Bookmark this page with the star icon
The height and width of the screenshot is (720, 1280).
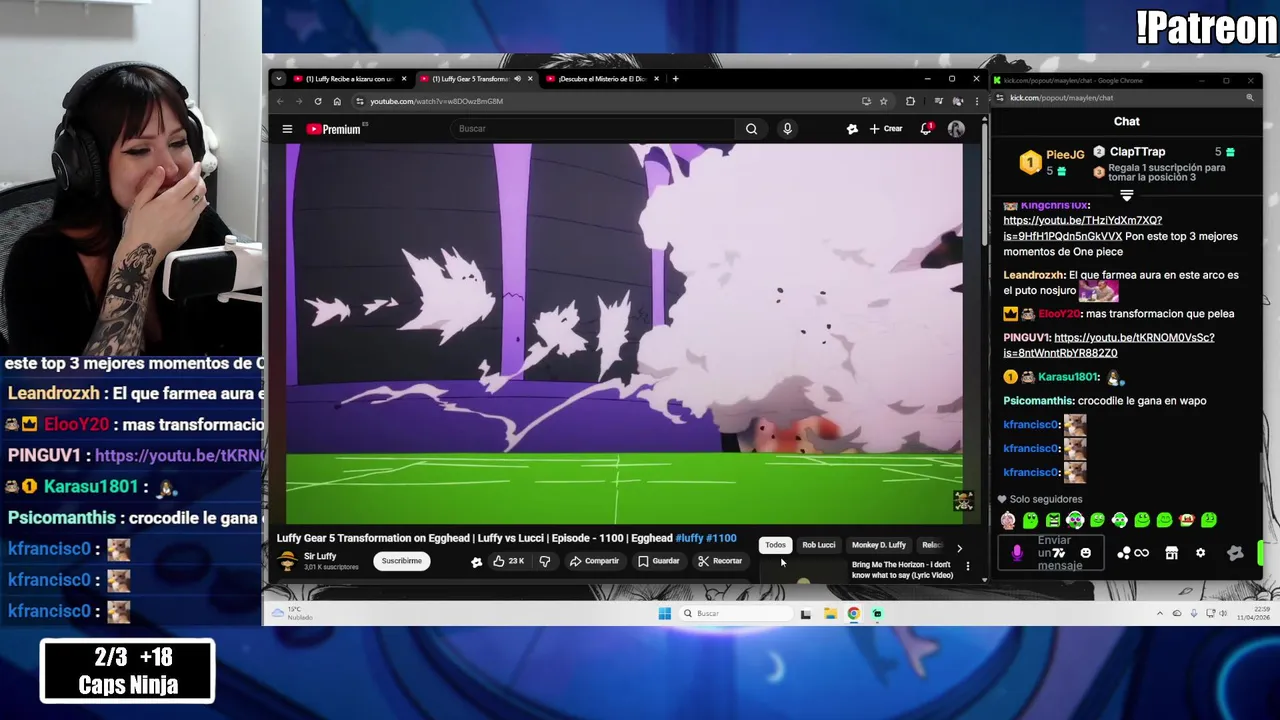[x=883, y=101]
